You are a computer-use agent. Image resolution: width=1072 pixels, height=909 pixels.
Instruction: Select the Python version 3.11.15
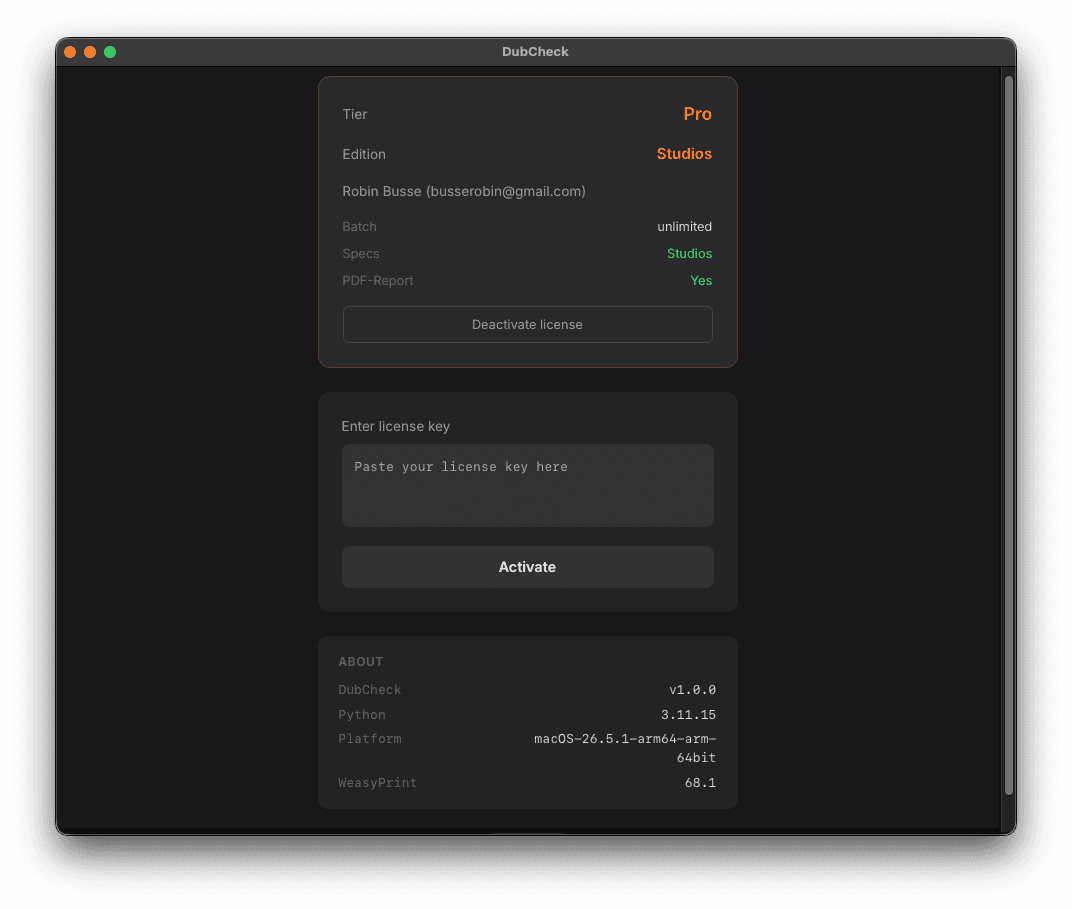[688, 715]
